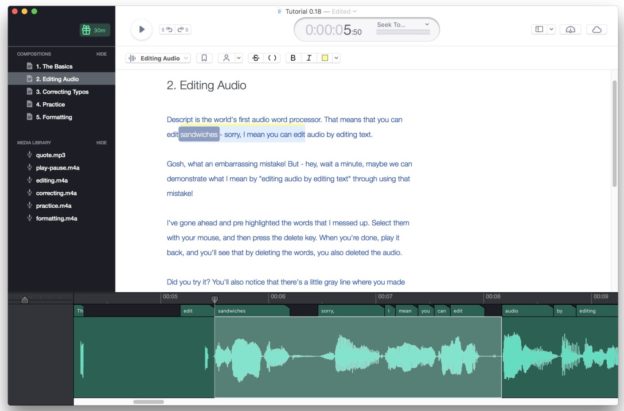Click the playhead marker on timeline ruler
The height and width of the screenshot is (411, 624).
point(214,299)
